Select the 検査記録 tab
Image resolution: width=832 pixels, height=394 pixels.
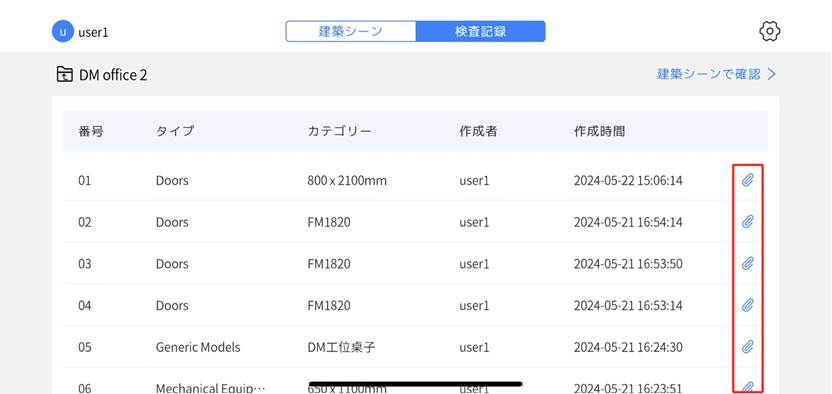[480, 31]
